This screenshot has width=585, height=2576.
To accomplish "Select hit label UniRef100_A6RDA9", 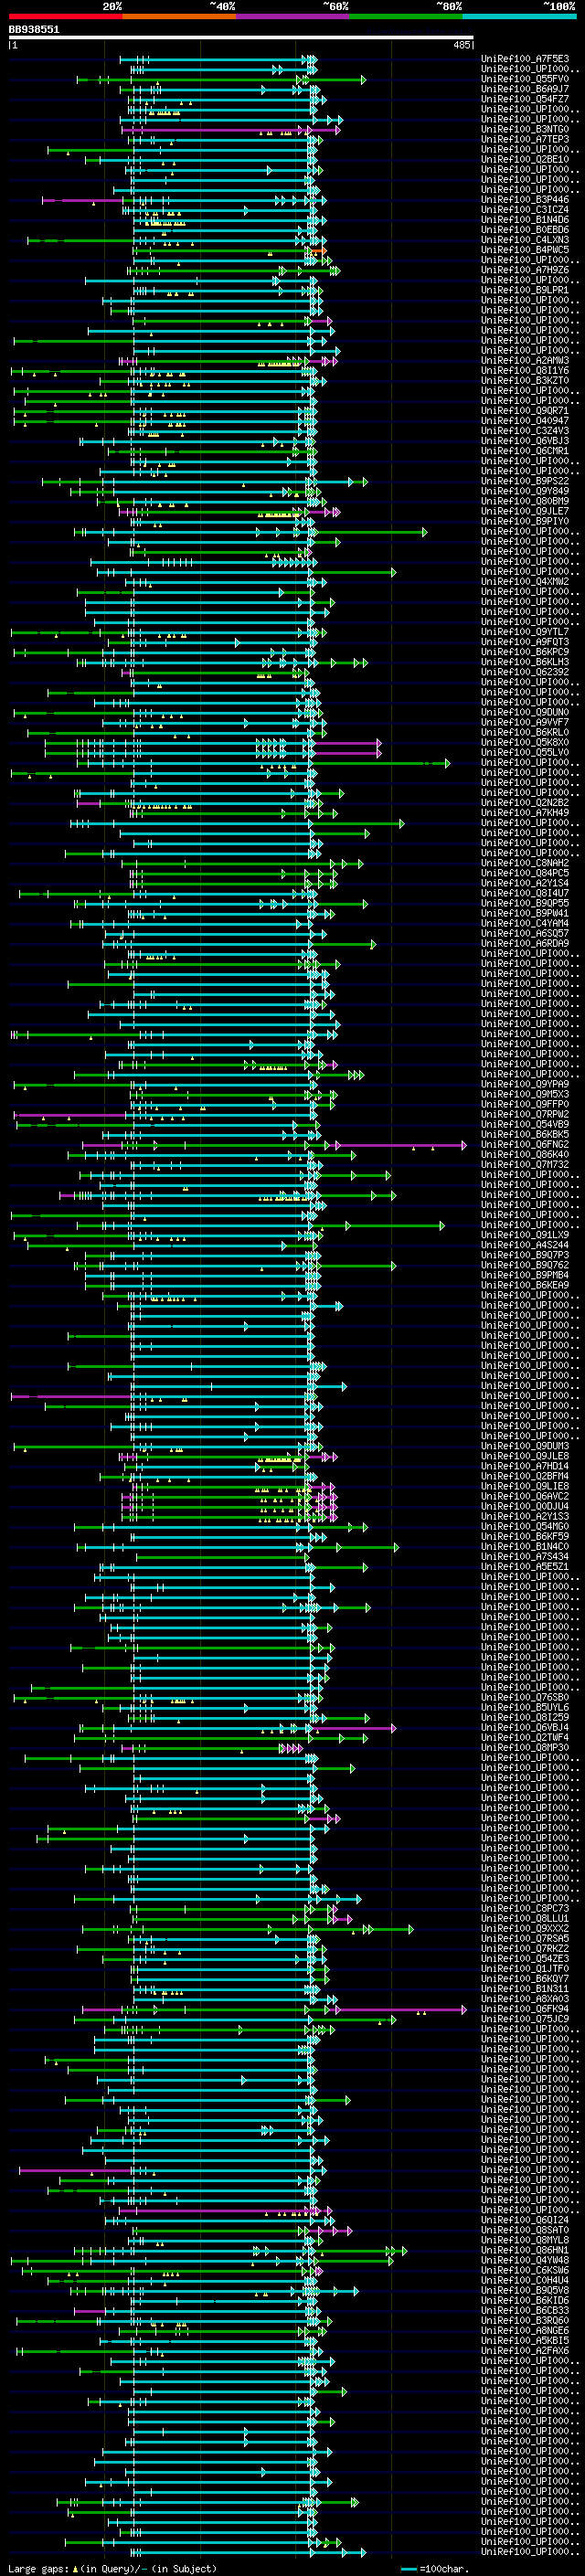I will [525, 944].
